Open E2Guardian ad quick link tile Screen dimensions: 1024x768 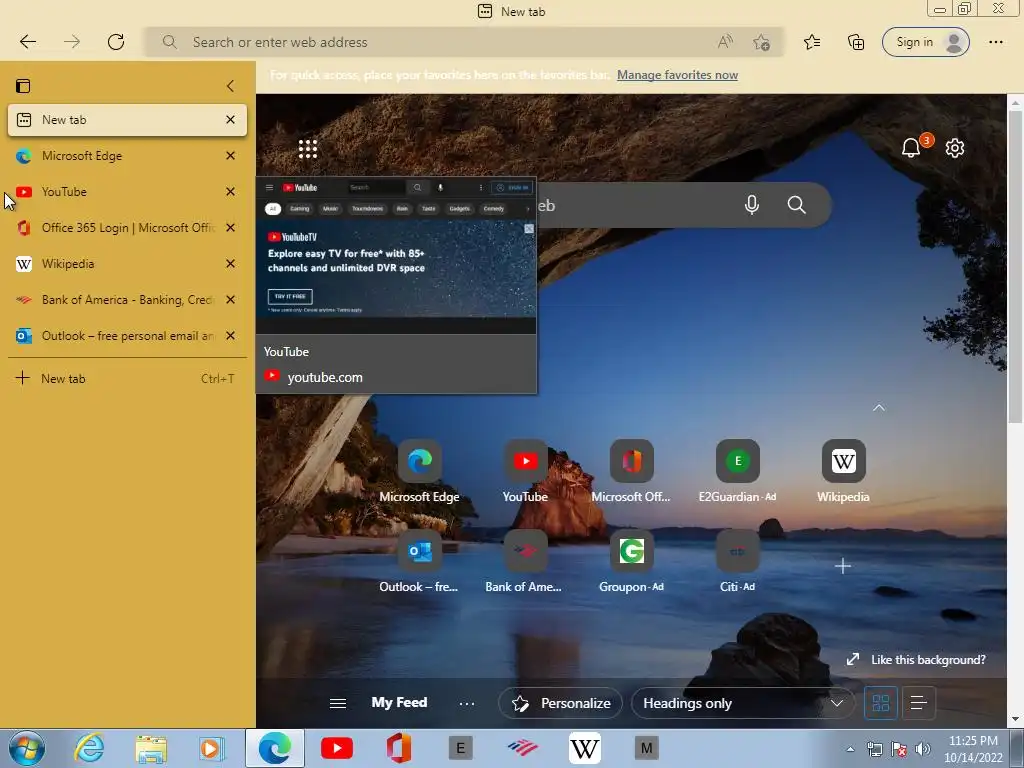[737, 472]
